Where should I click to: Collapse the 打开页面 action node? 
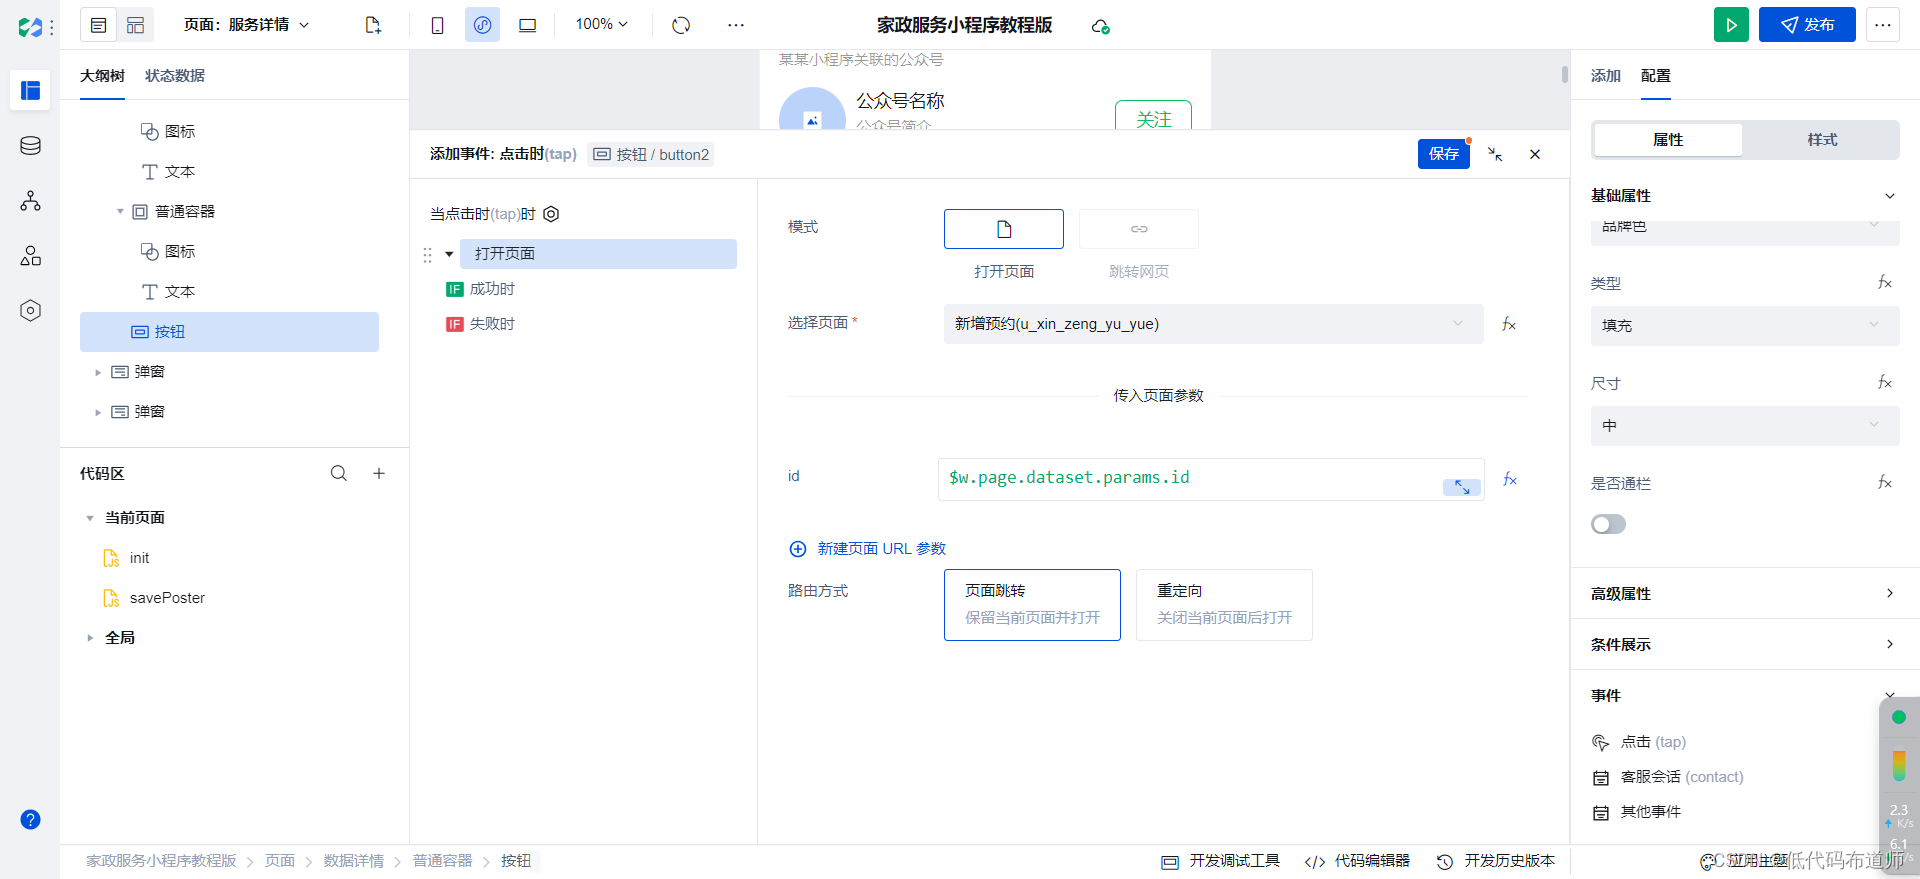450,254
